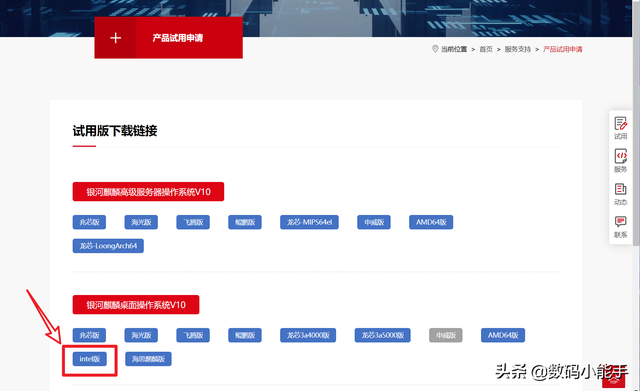Click the 联系 chat icon in sidebar

tap(620, 222)
